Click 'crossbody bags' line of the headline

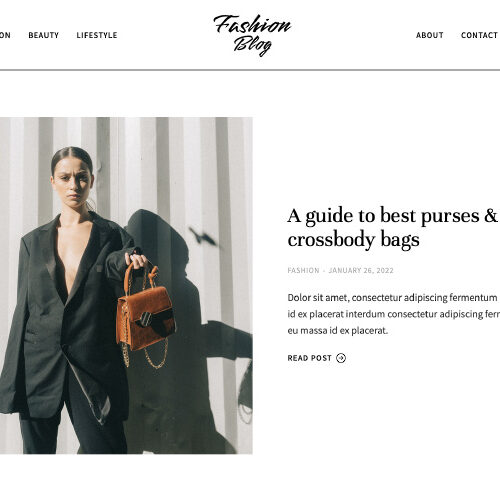353,240
